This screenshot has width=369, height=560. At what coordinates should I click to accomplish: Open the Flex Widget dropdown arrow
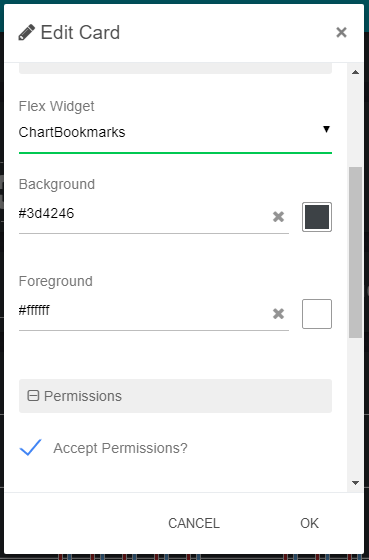[x=326, y=129]
